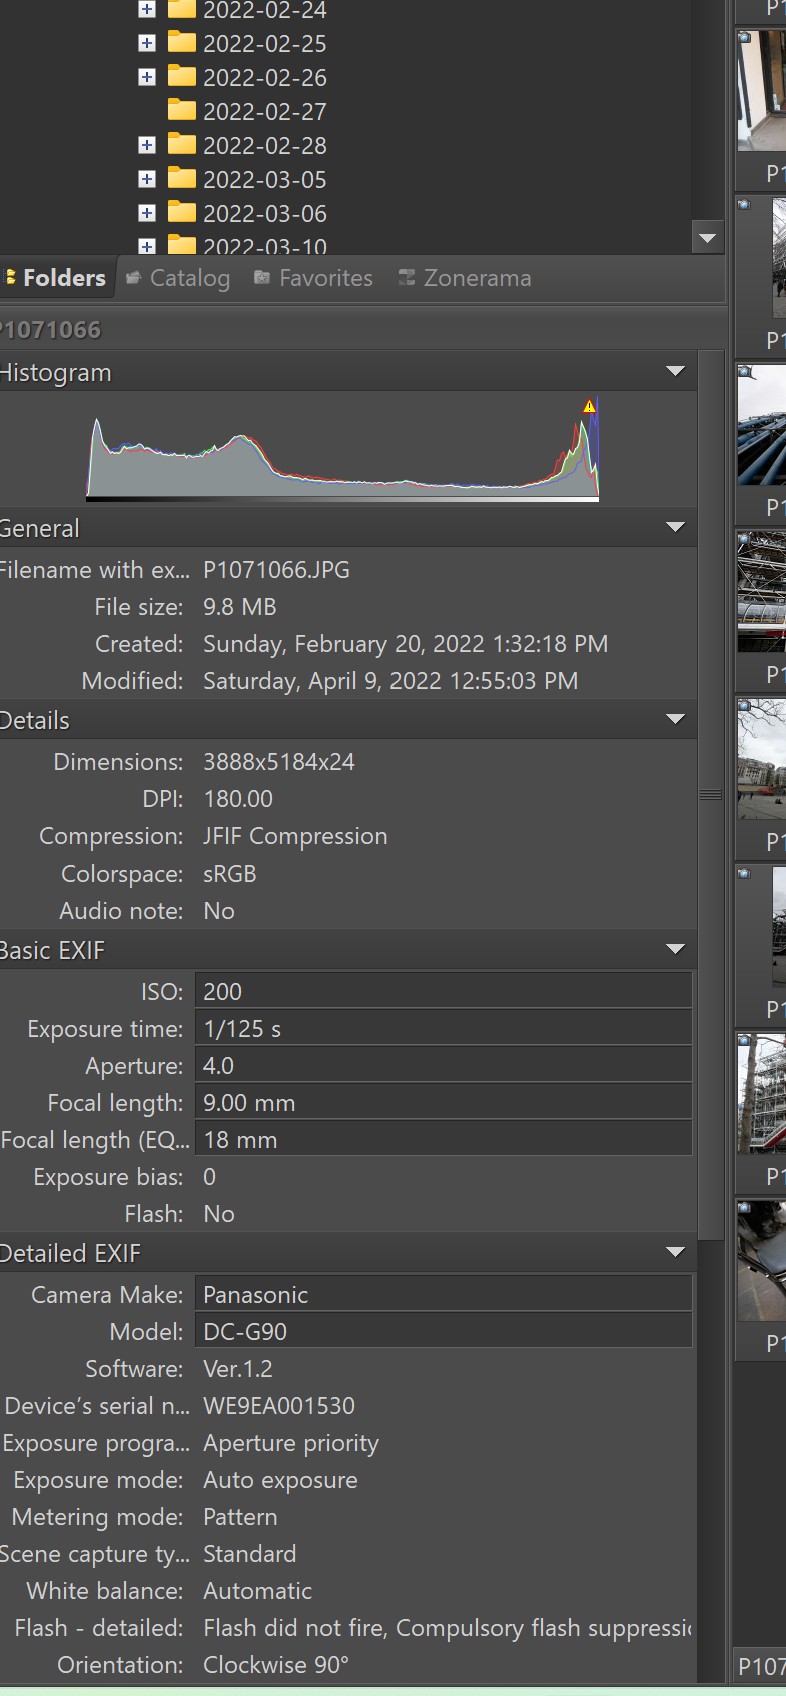Expand the 2022-02-28 folder node
Viewport: 786px width, 1696px height.
tap(147, 145)
